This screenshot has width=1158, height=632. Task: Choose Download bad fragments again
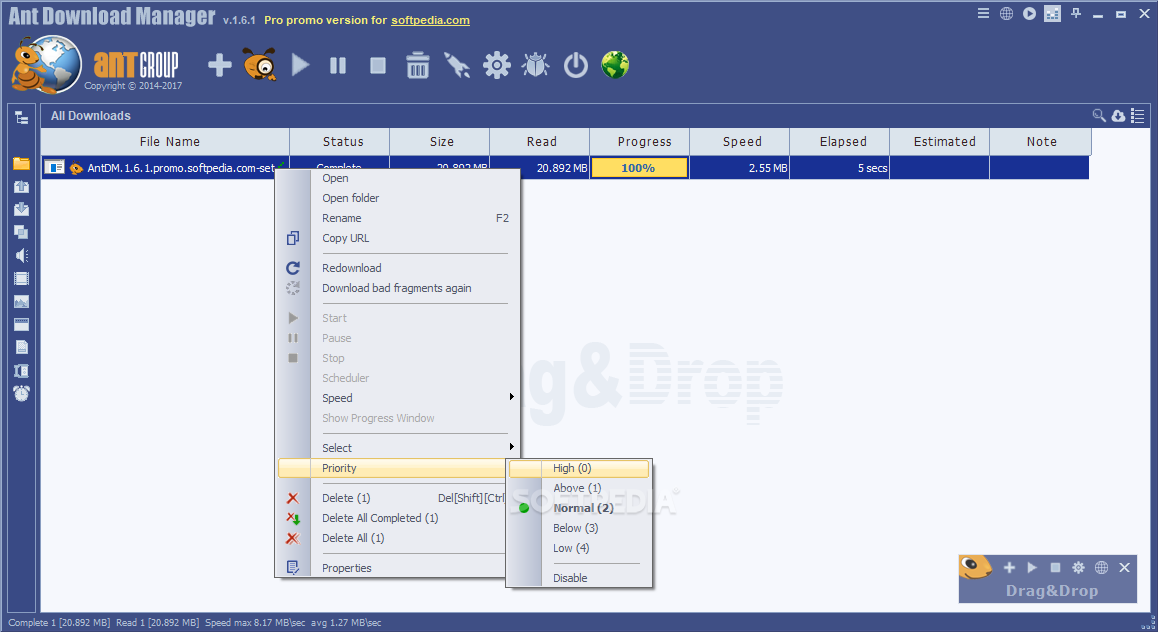[399, 288]
